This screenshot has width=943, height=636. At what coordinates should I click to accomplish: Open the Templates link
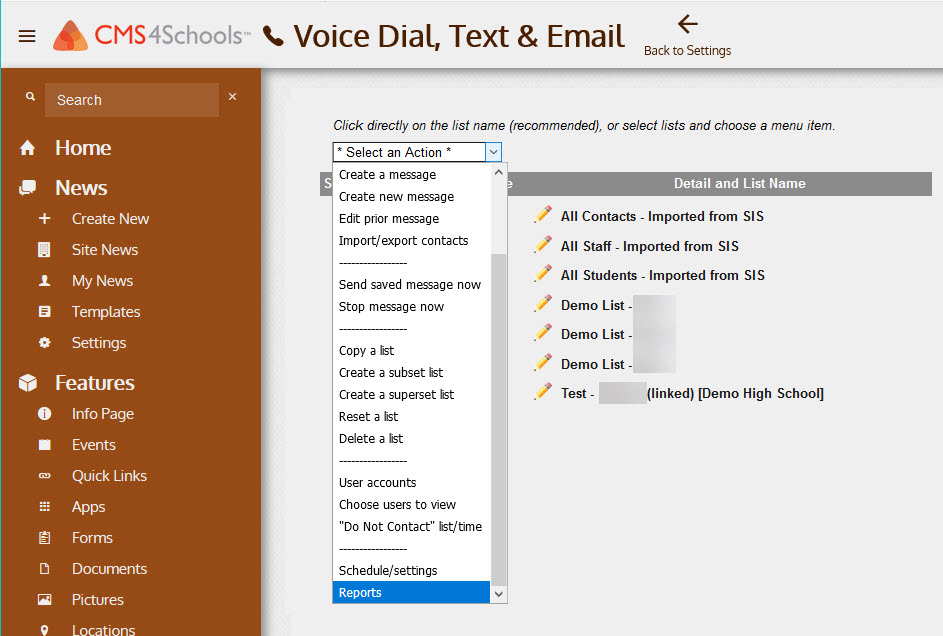(x=106, y=311)
